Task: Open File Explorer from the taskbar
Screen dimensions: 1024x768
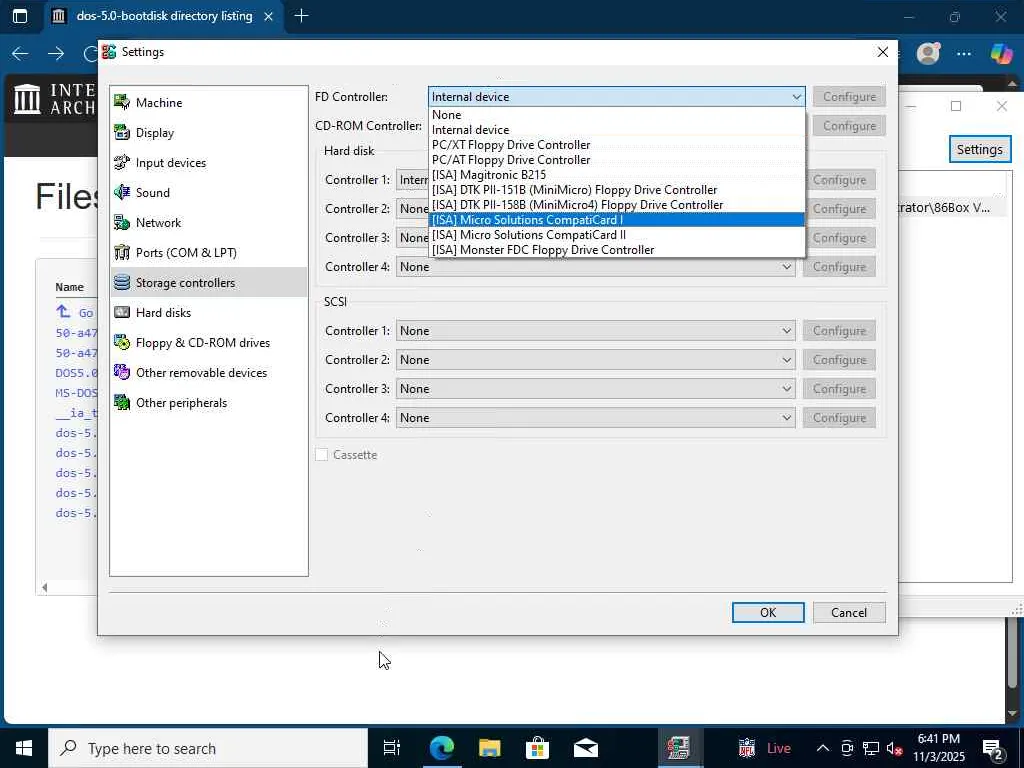Action: point(489,748)
